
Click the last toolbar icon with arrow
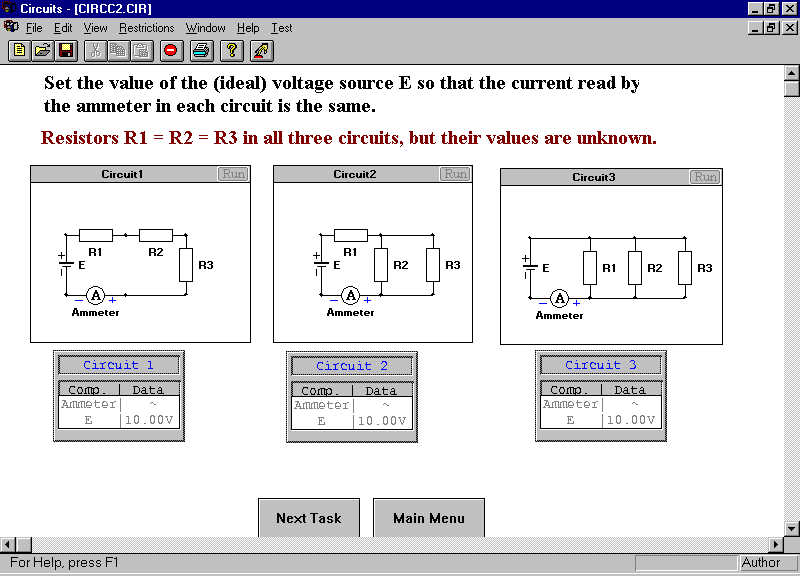[262, 49]
